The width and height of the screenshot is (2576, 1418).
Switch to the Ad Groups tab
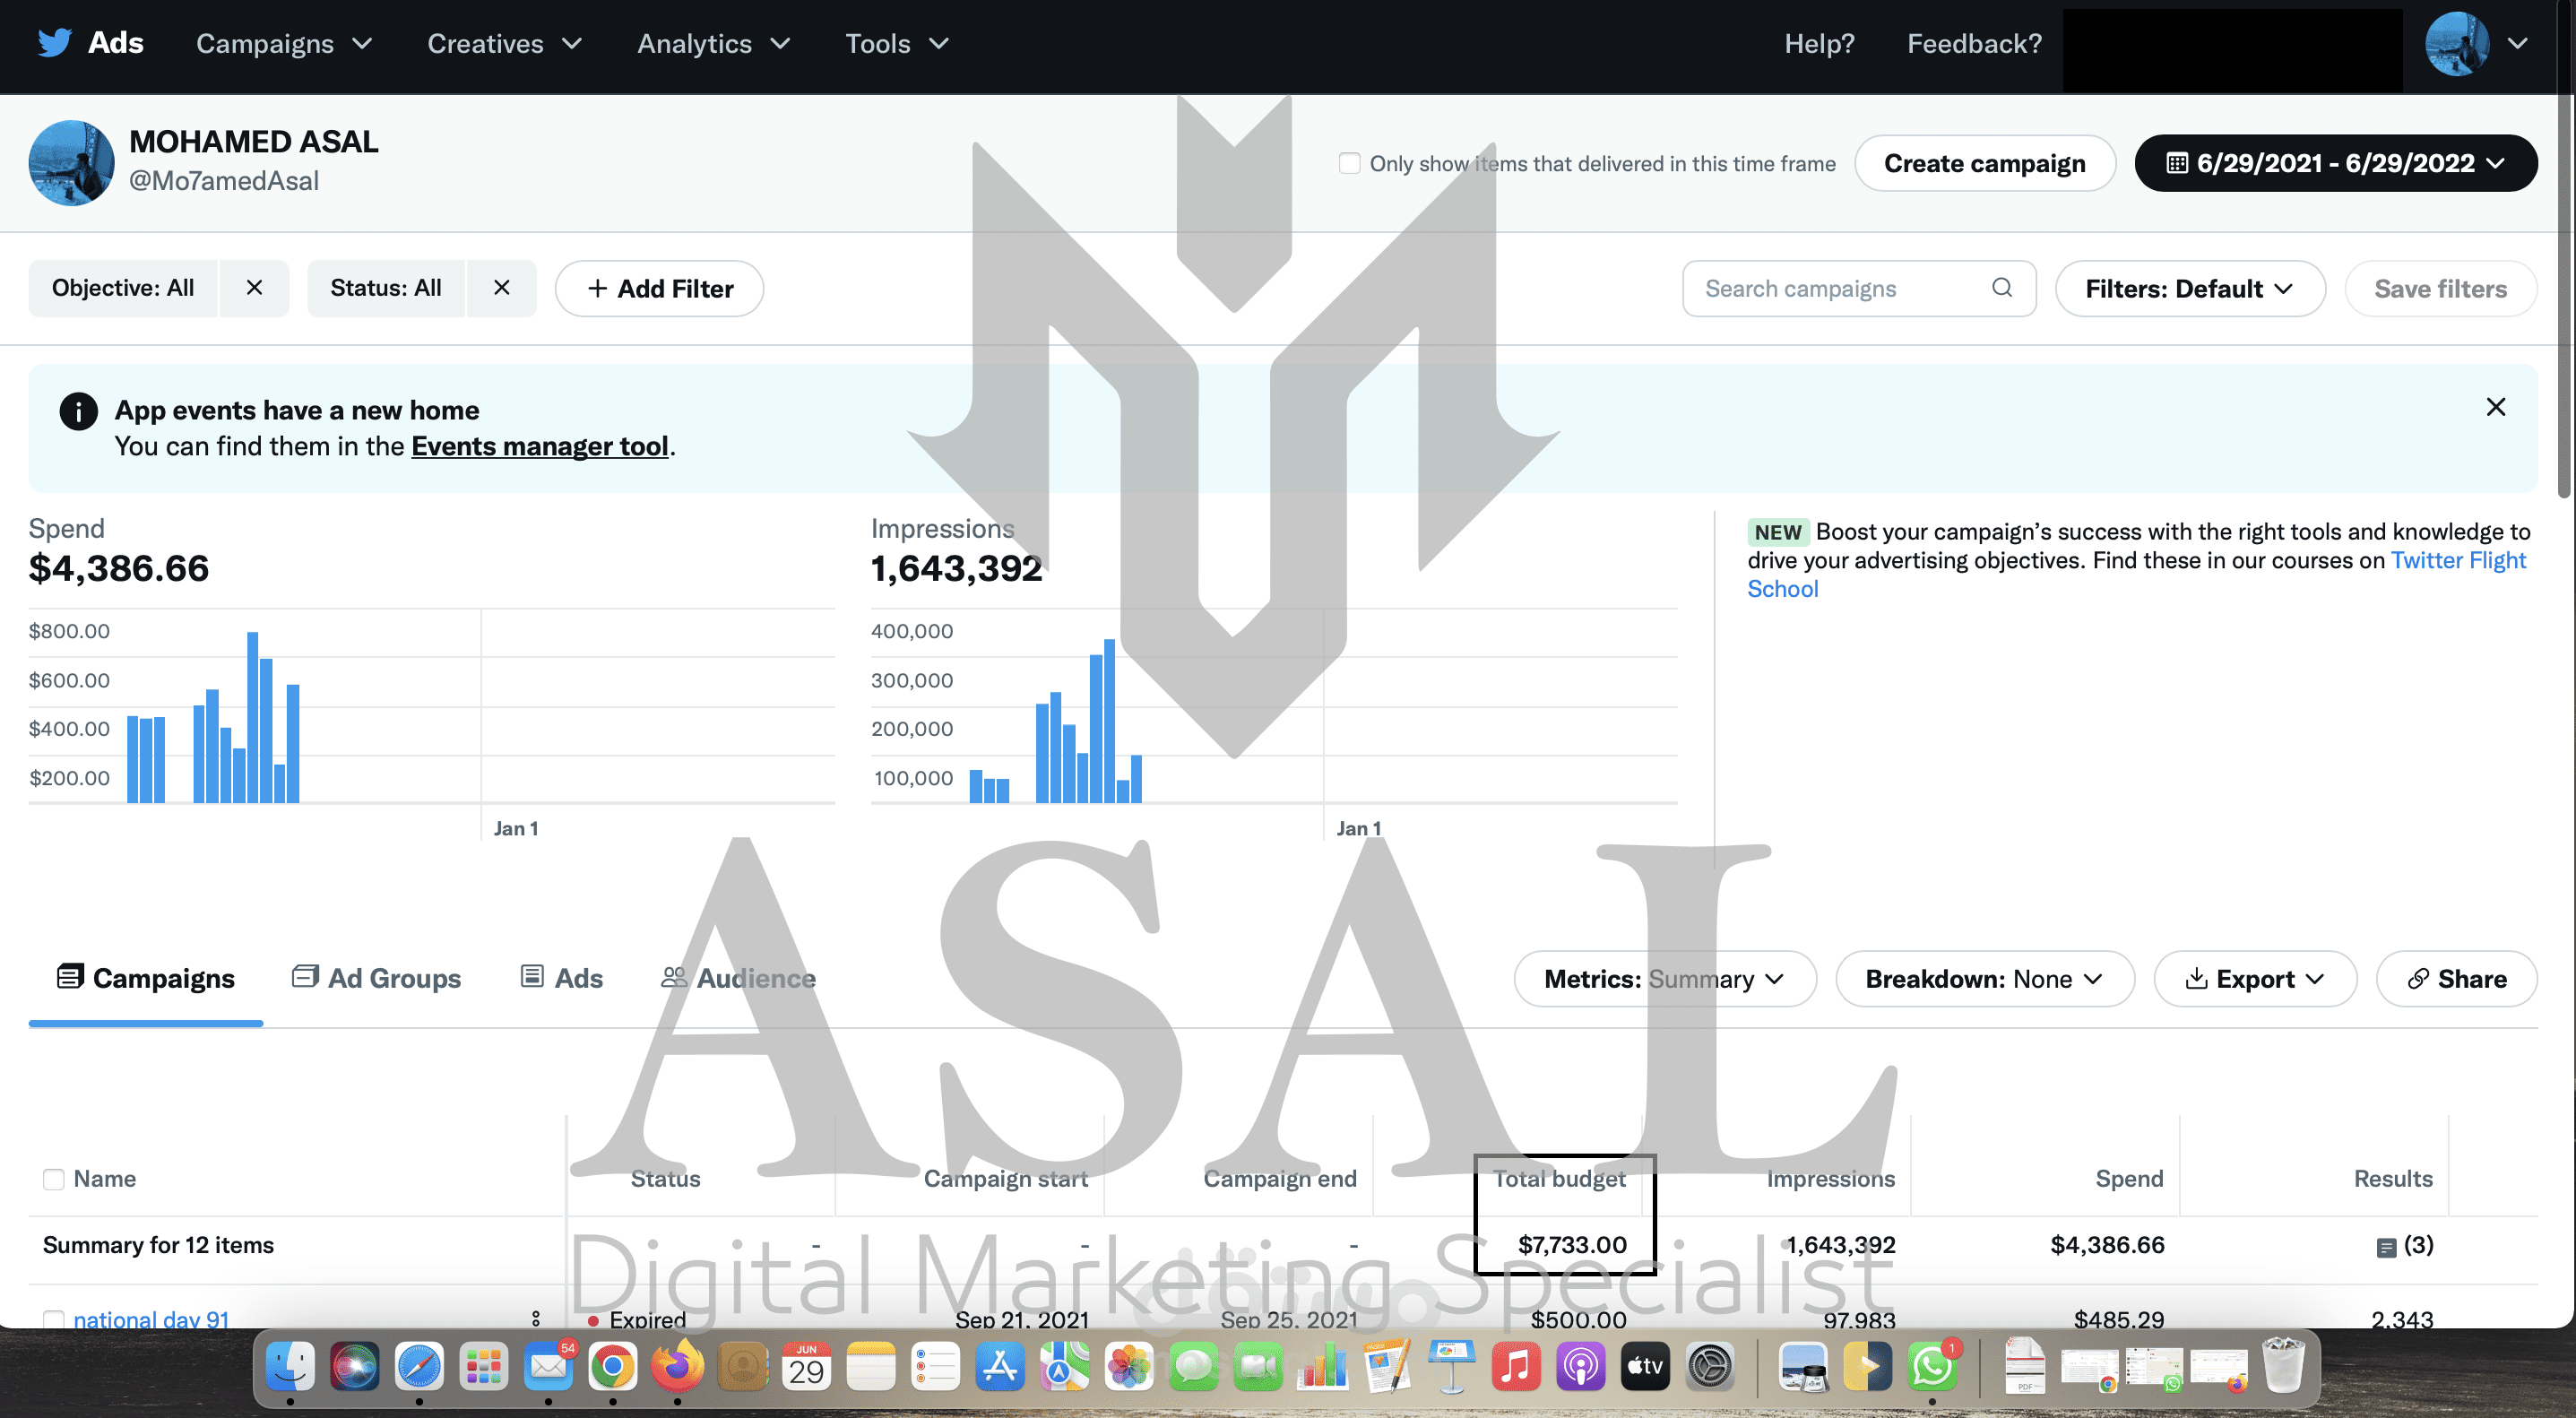pyautogui.click(x=377, y=978)
